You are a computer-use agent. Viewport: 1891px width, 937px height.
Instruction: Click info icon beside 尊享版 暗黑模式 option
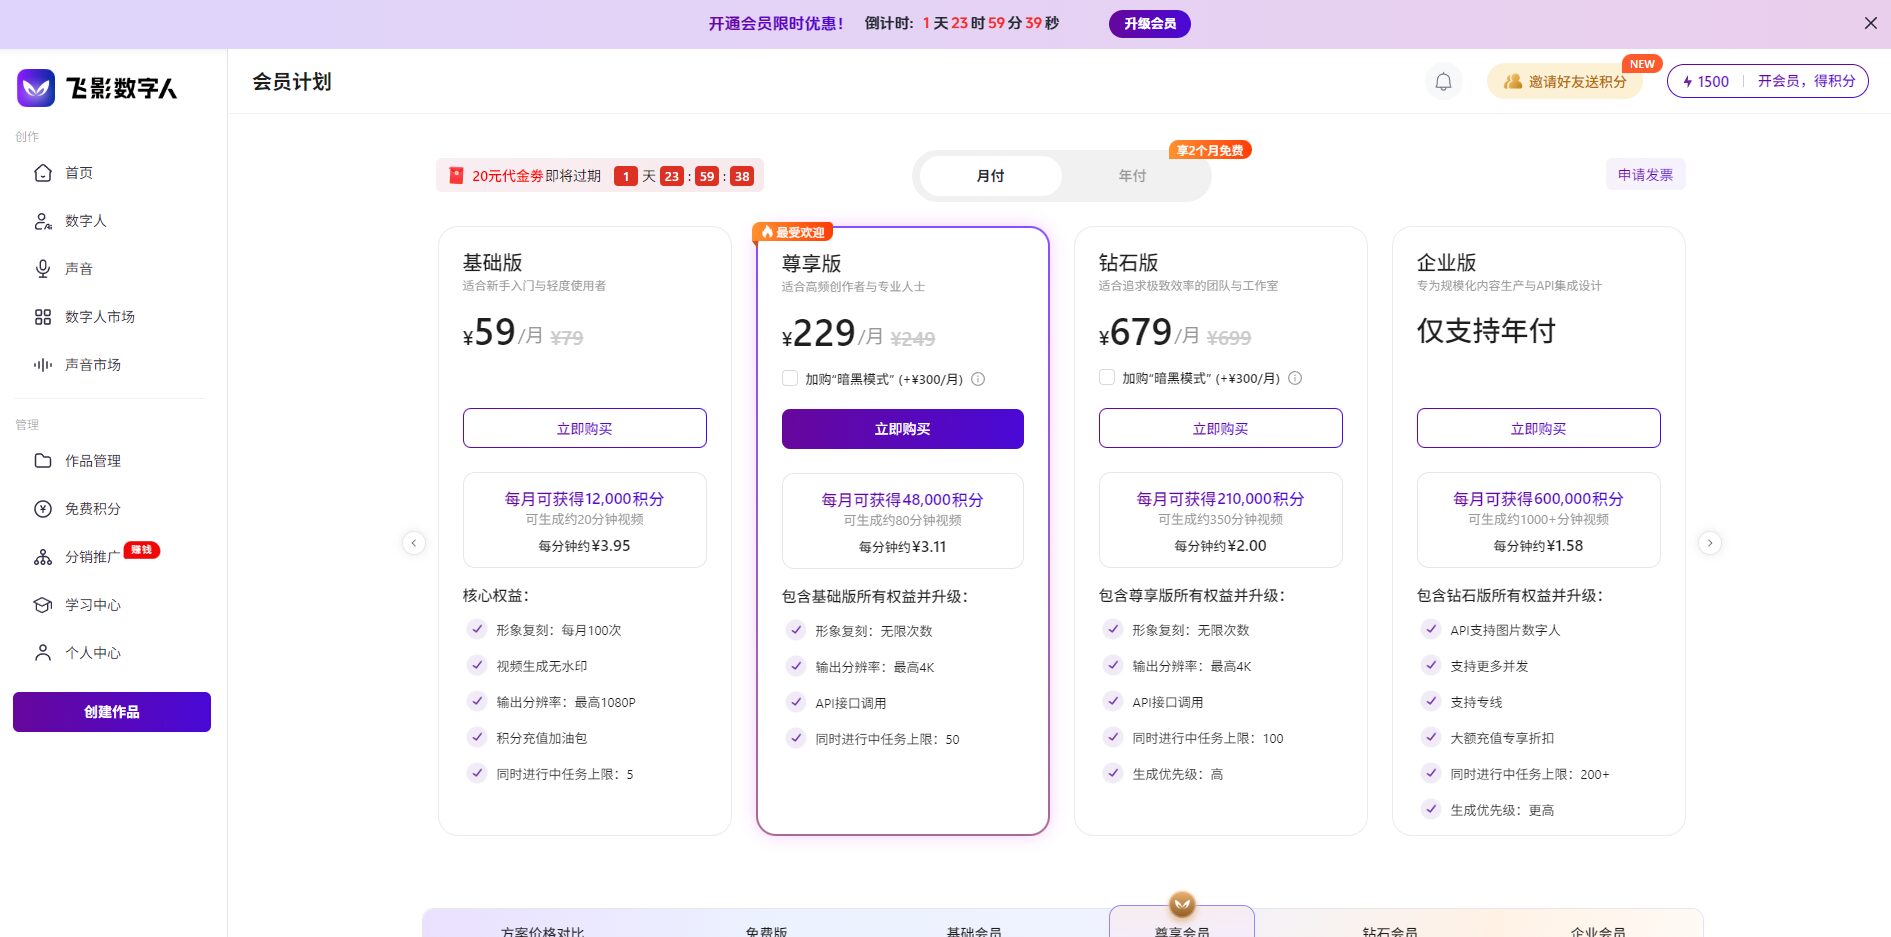coord(978,379)
